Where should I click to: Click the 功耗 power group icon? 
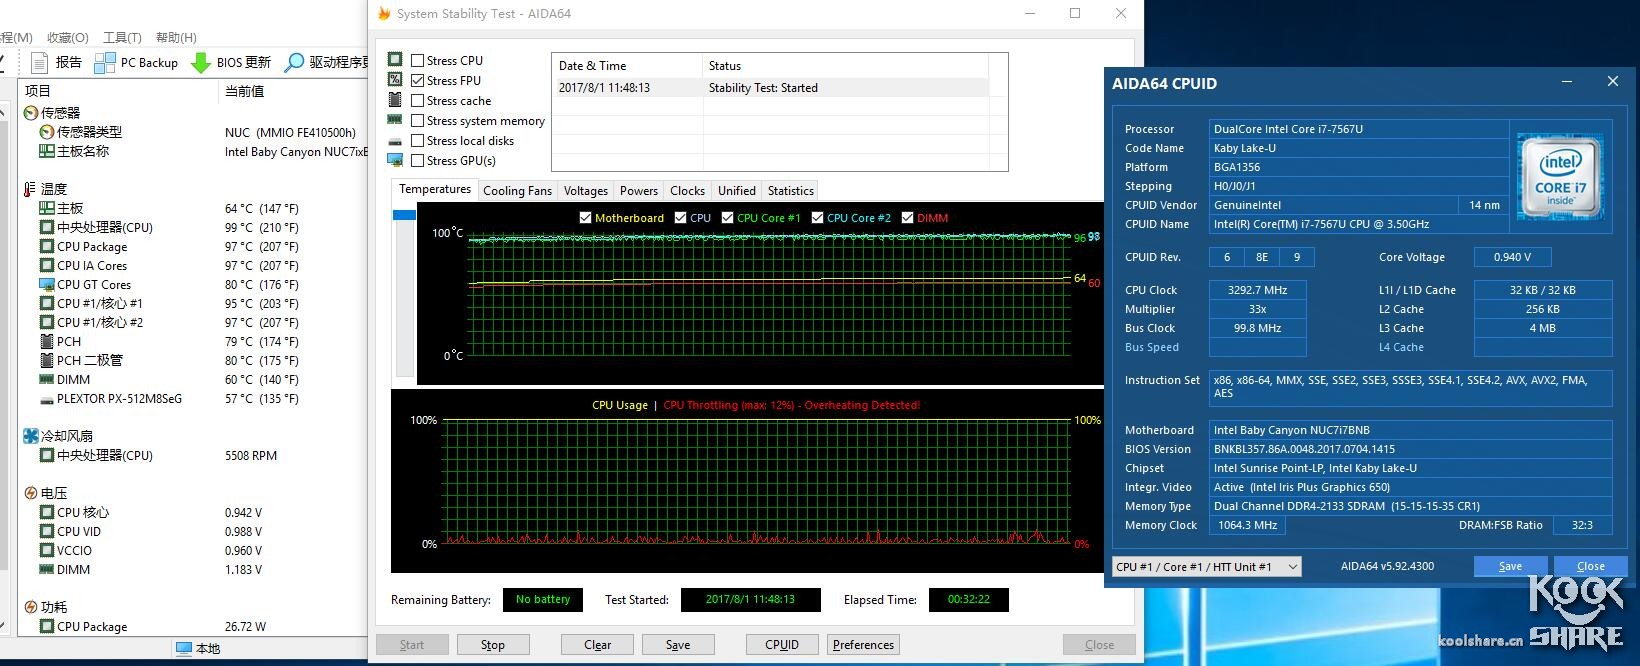[x=31, y=607]
